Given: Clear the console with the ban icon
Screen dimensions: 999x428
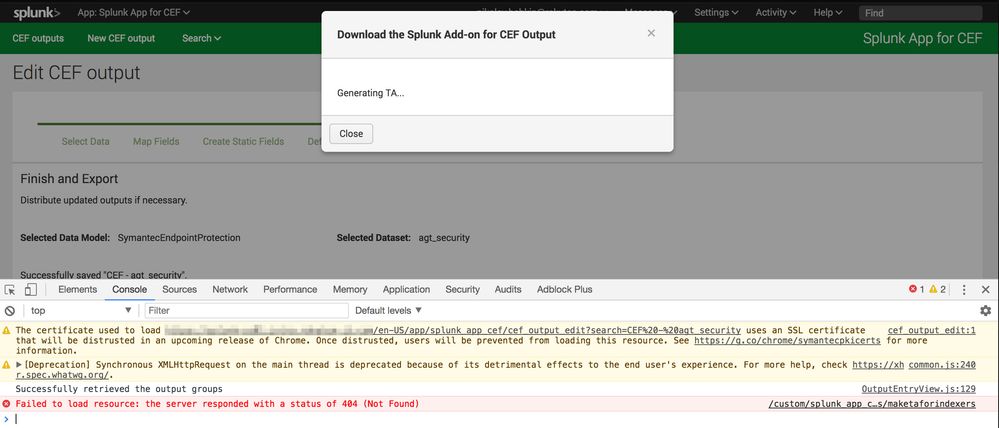Looking at the screenshot, I should point(10,311).
